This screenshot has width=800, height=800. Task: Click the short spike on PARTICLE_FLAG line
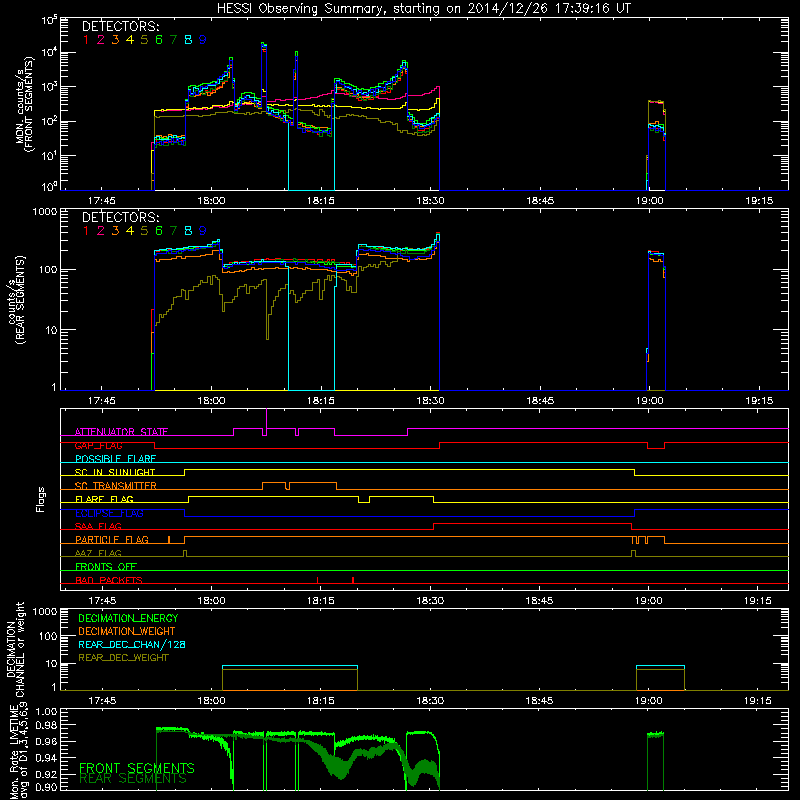(x=169, y=539)
